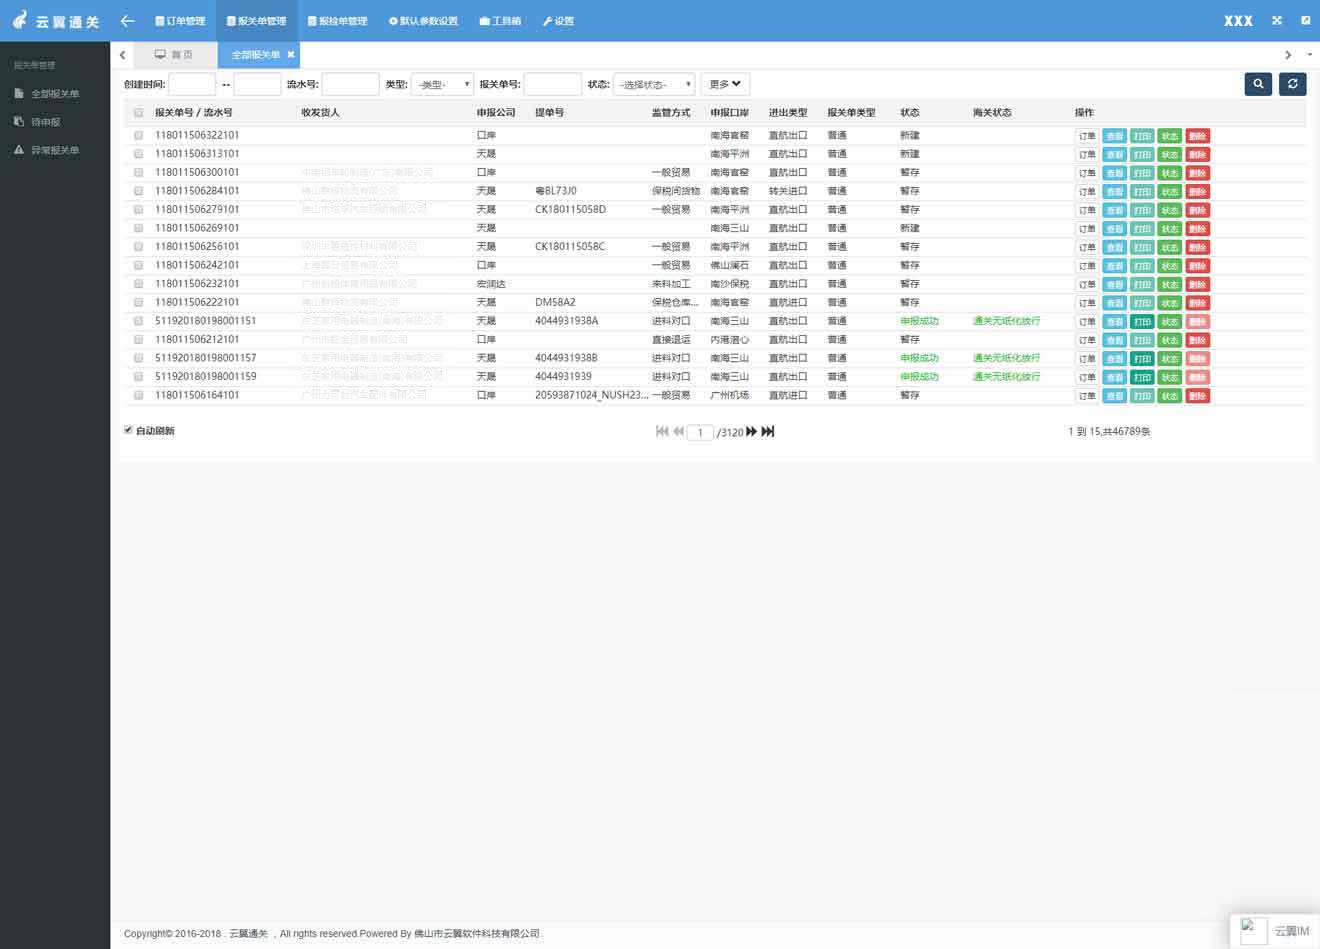Open the 类型 dropdown filter
Image resolution: width=1320 pixels, height=949 pixels.
pos(441,85)
